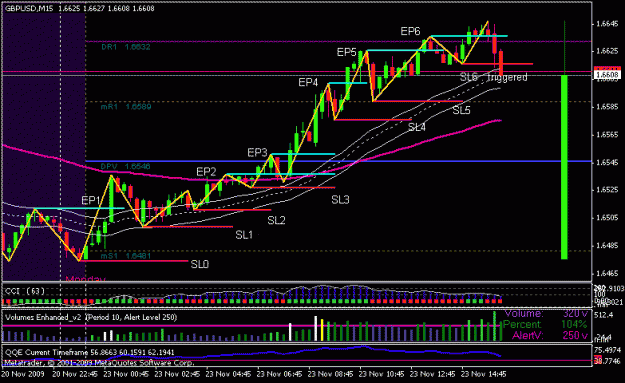Click the SL1 stop-loss label

pos(244,235)
